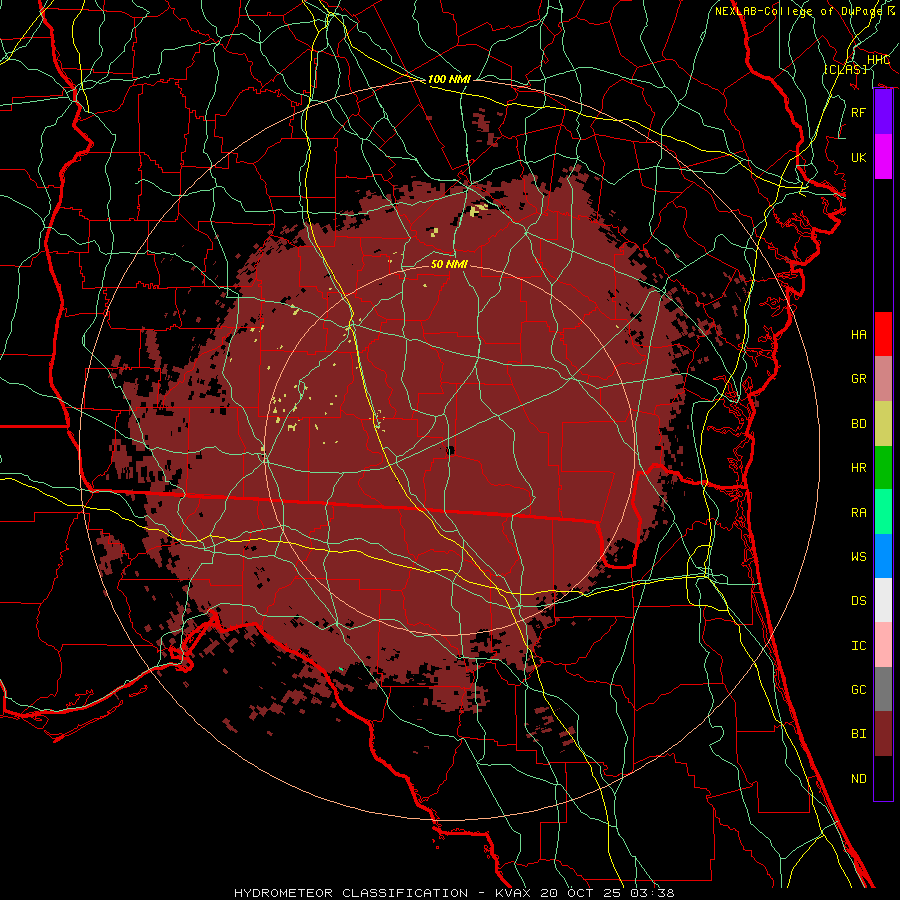Click the HR green legend color swatch
Image resolution: width=900 pixels, height=900 pixels.
[x=883, y=467]
